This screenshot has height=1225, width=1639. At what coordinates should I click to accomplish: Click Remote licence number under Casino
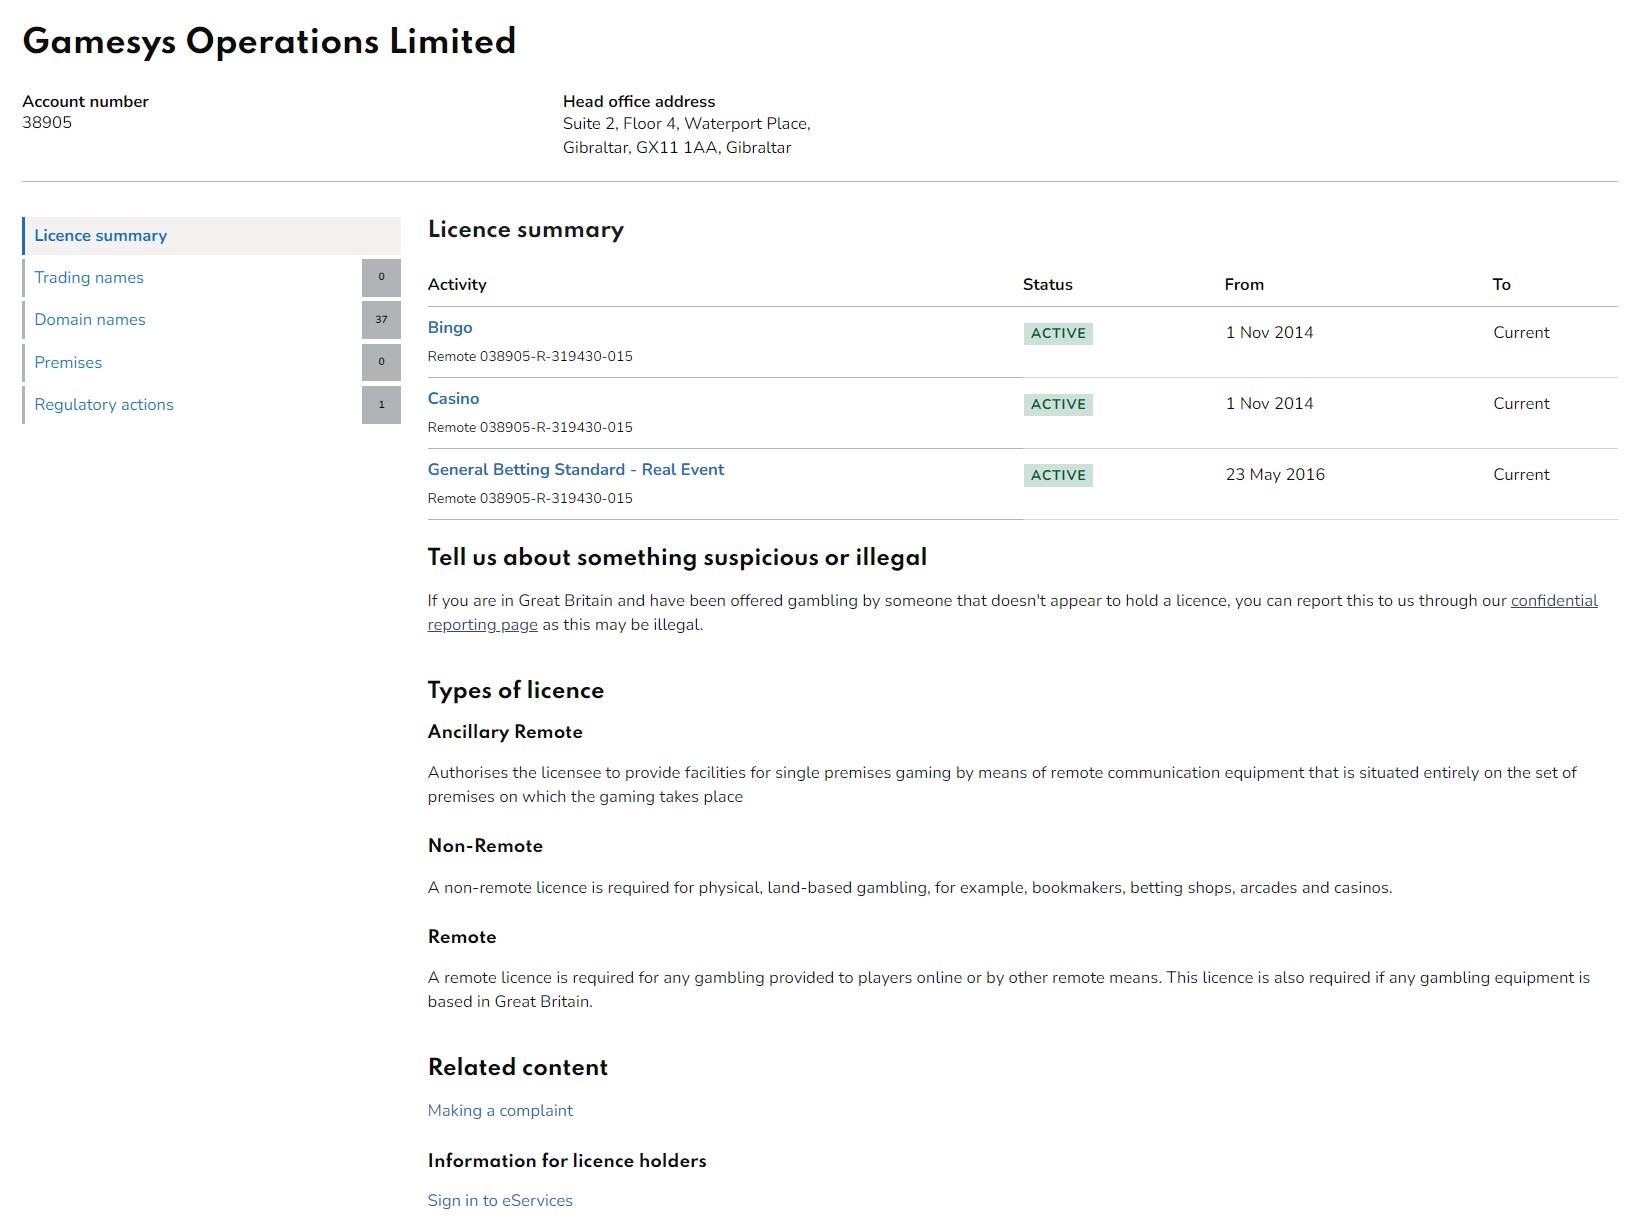pos(530,428)
